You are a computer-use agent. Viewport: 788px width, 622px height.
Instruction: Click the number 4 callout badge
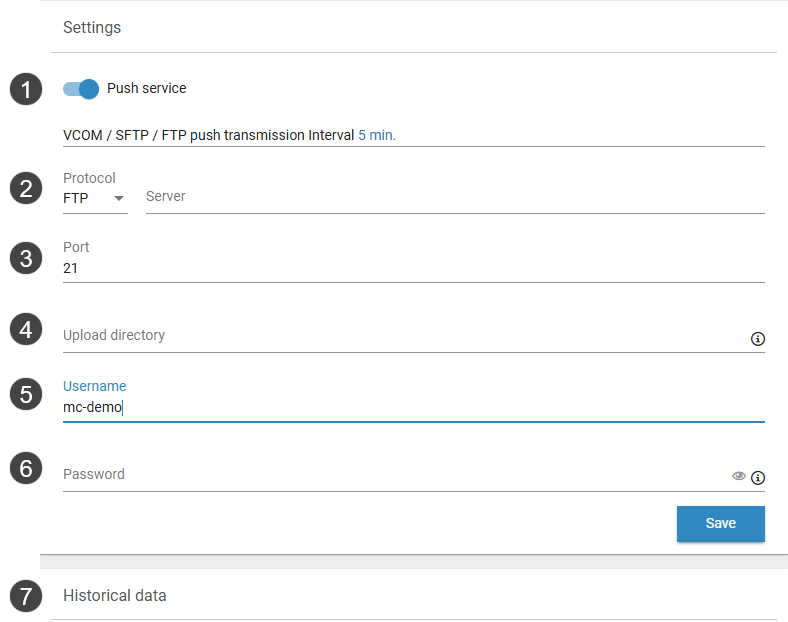(x=26, y=328)
